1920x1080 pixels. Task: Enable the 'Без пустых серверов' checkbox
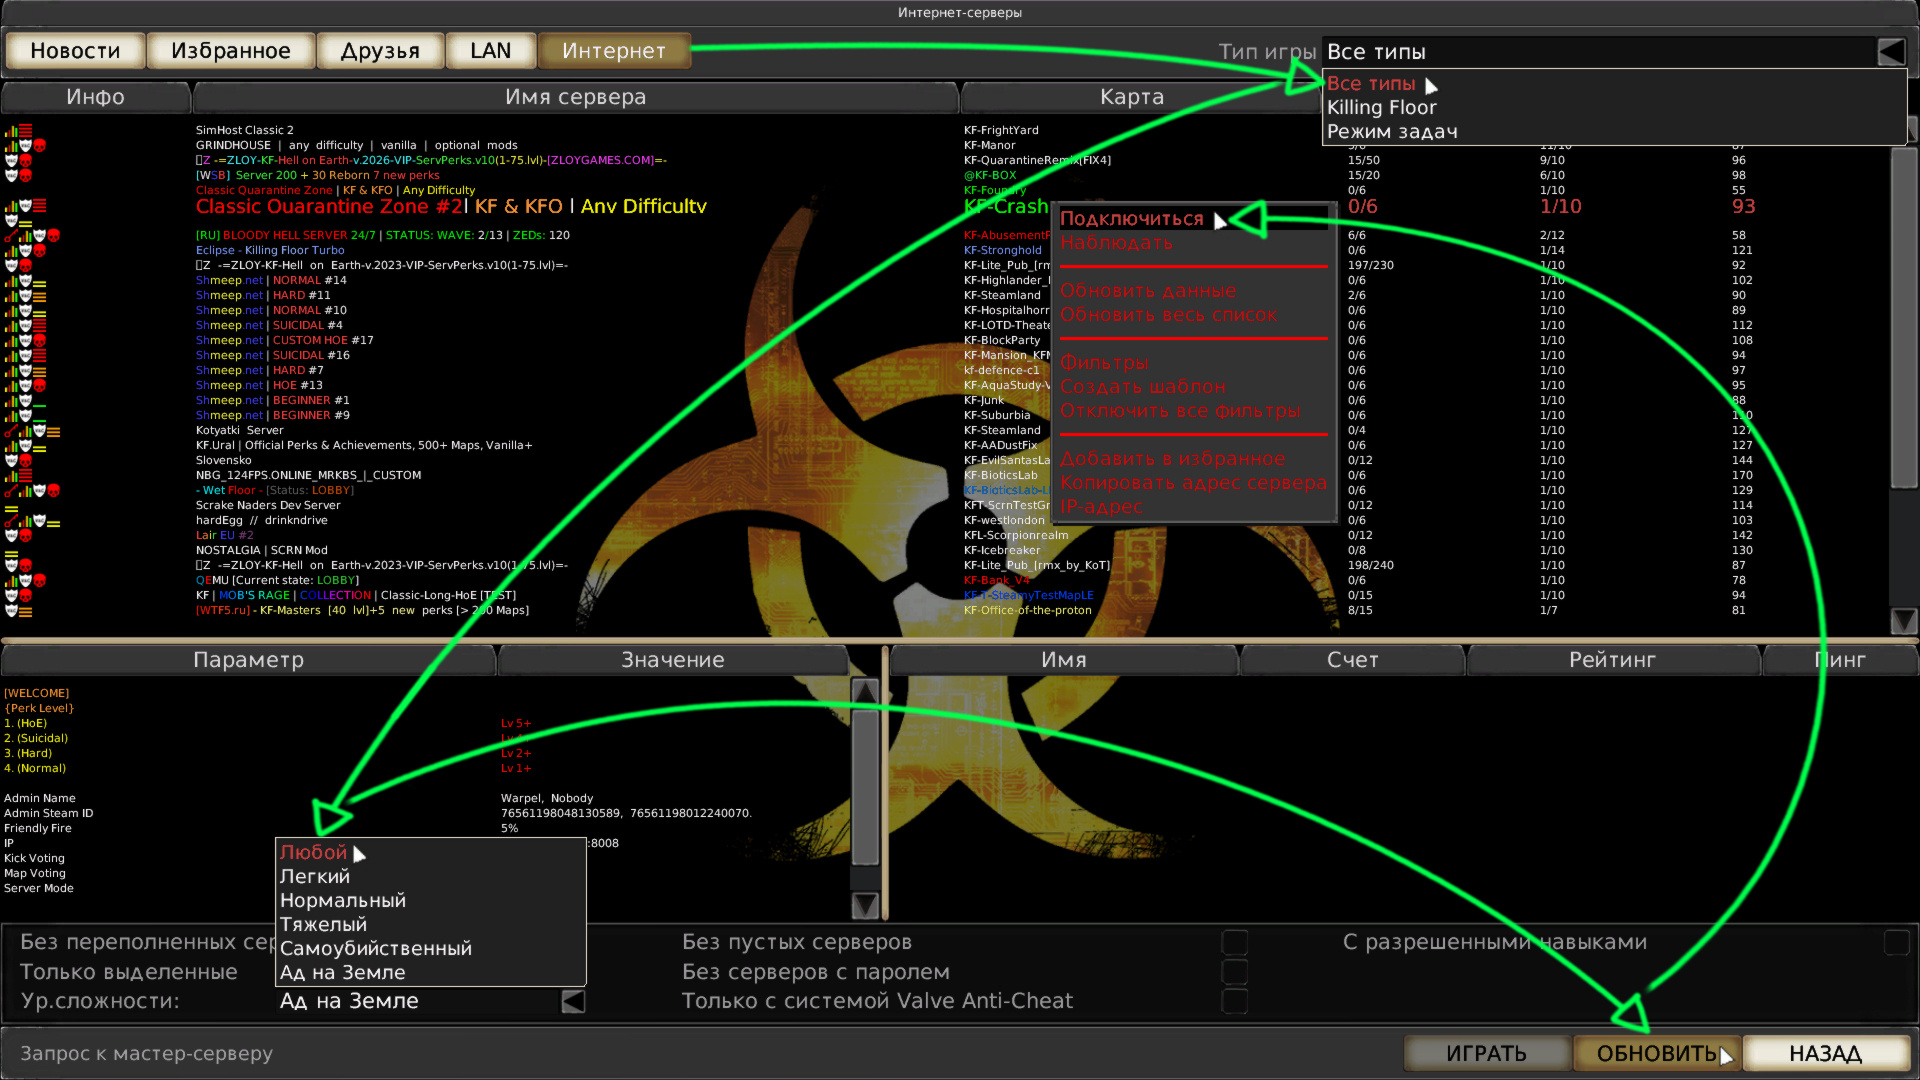1235,942
